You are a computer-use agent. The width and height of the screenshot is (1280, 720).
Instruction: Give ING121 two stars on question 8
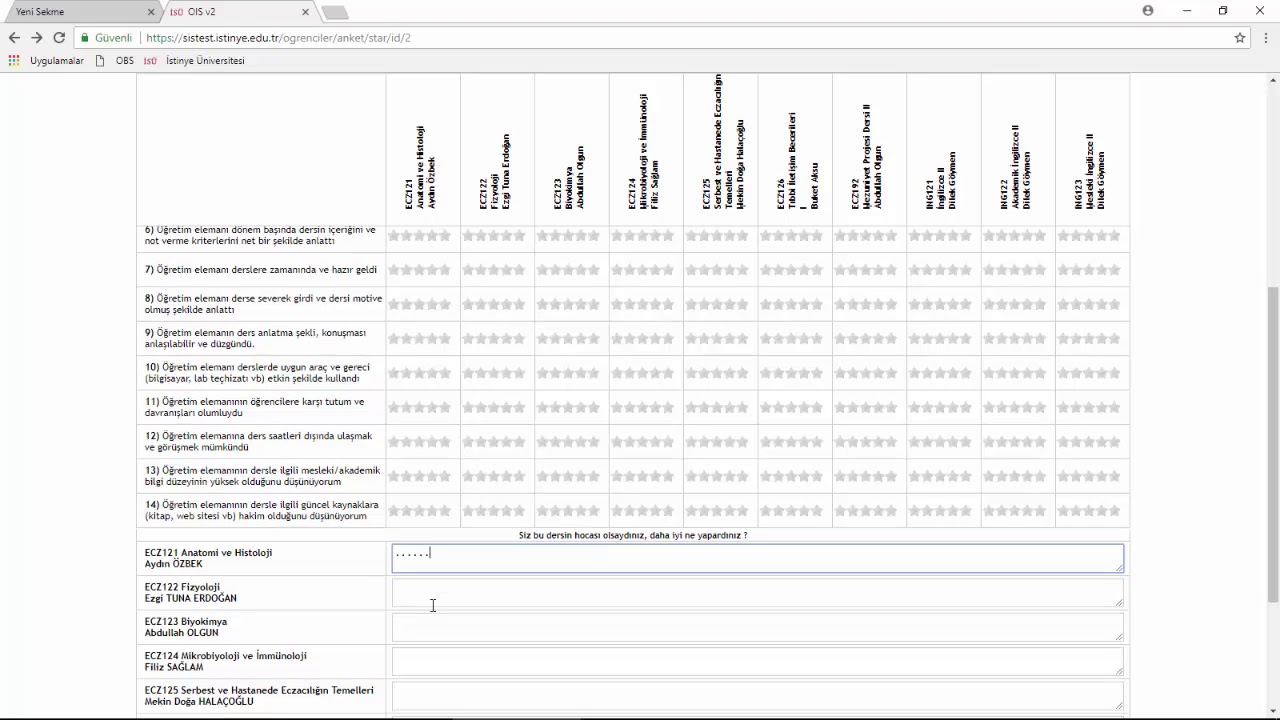928,304
